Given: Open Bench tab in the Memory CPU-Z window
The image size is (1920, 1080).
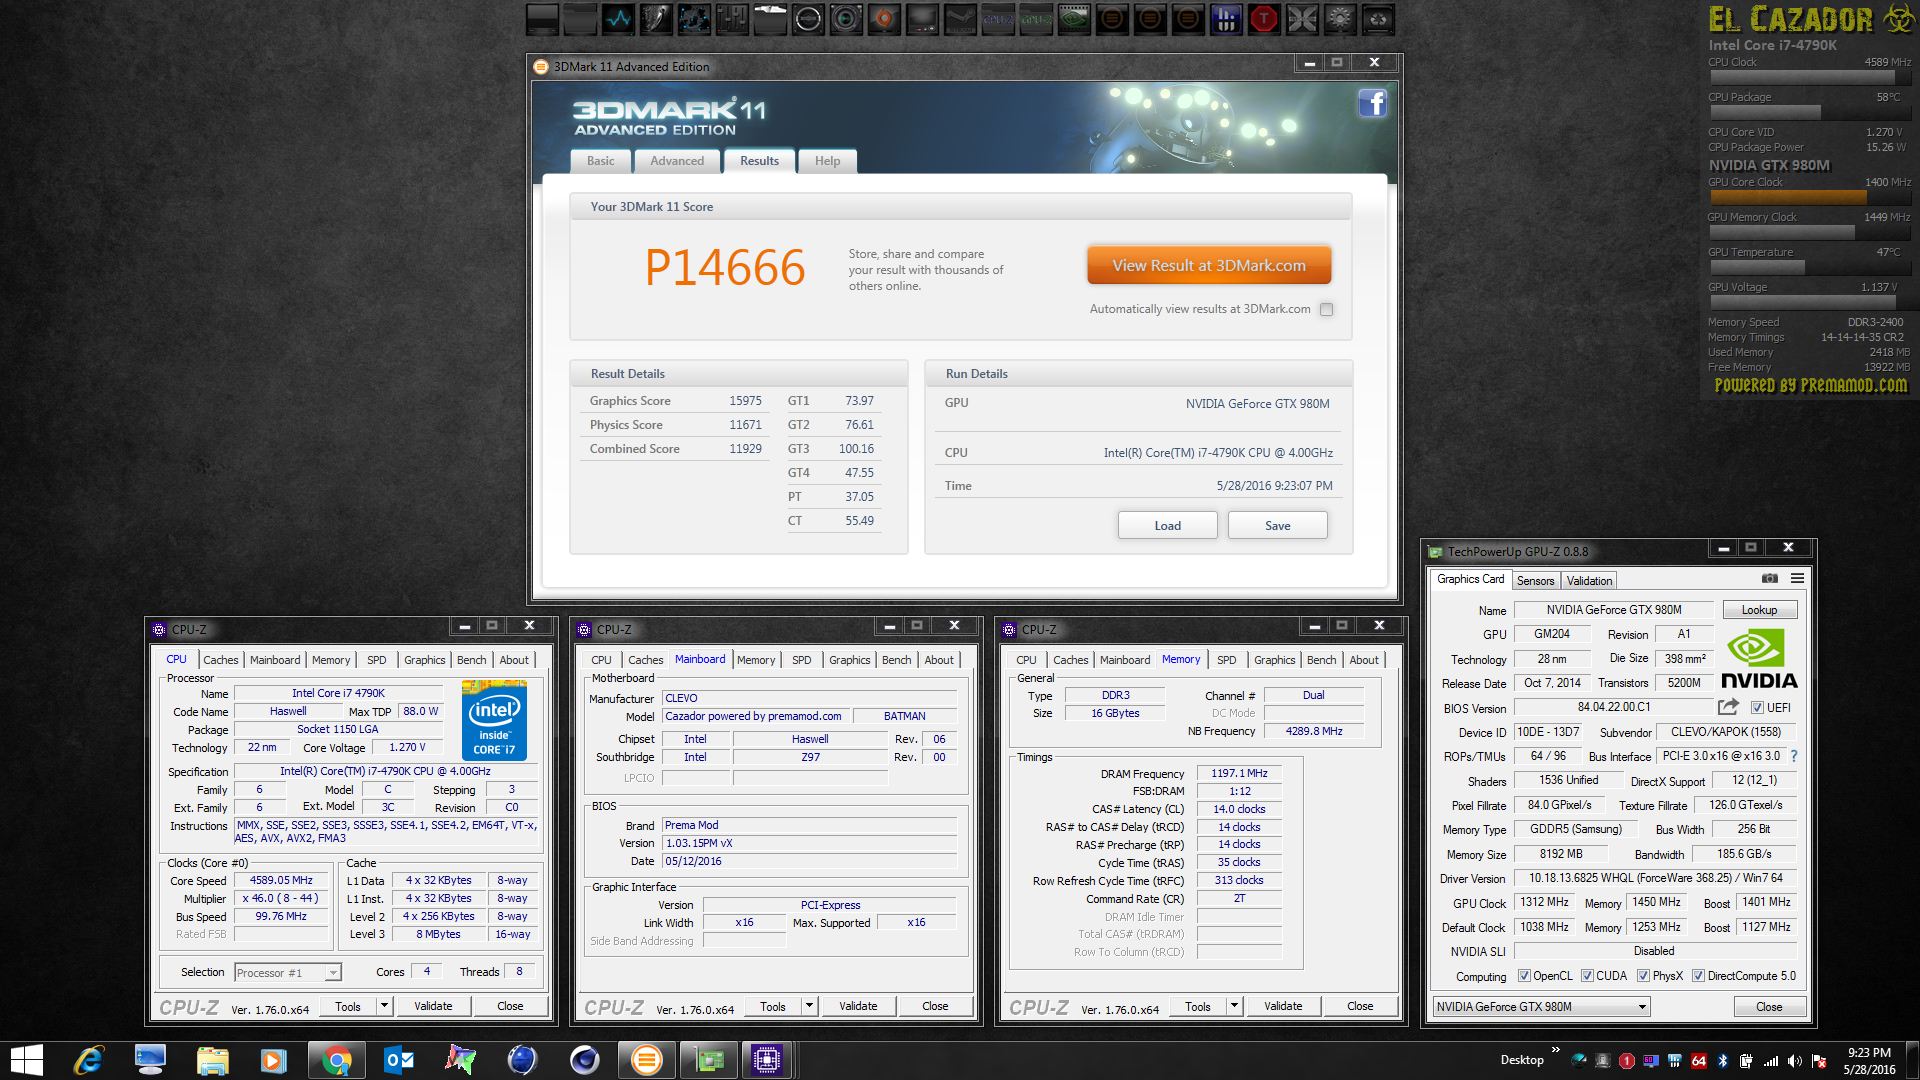Looking at the screenshot, I should point(1321,660).
